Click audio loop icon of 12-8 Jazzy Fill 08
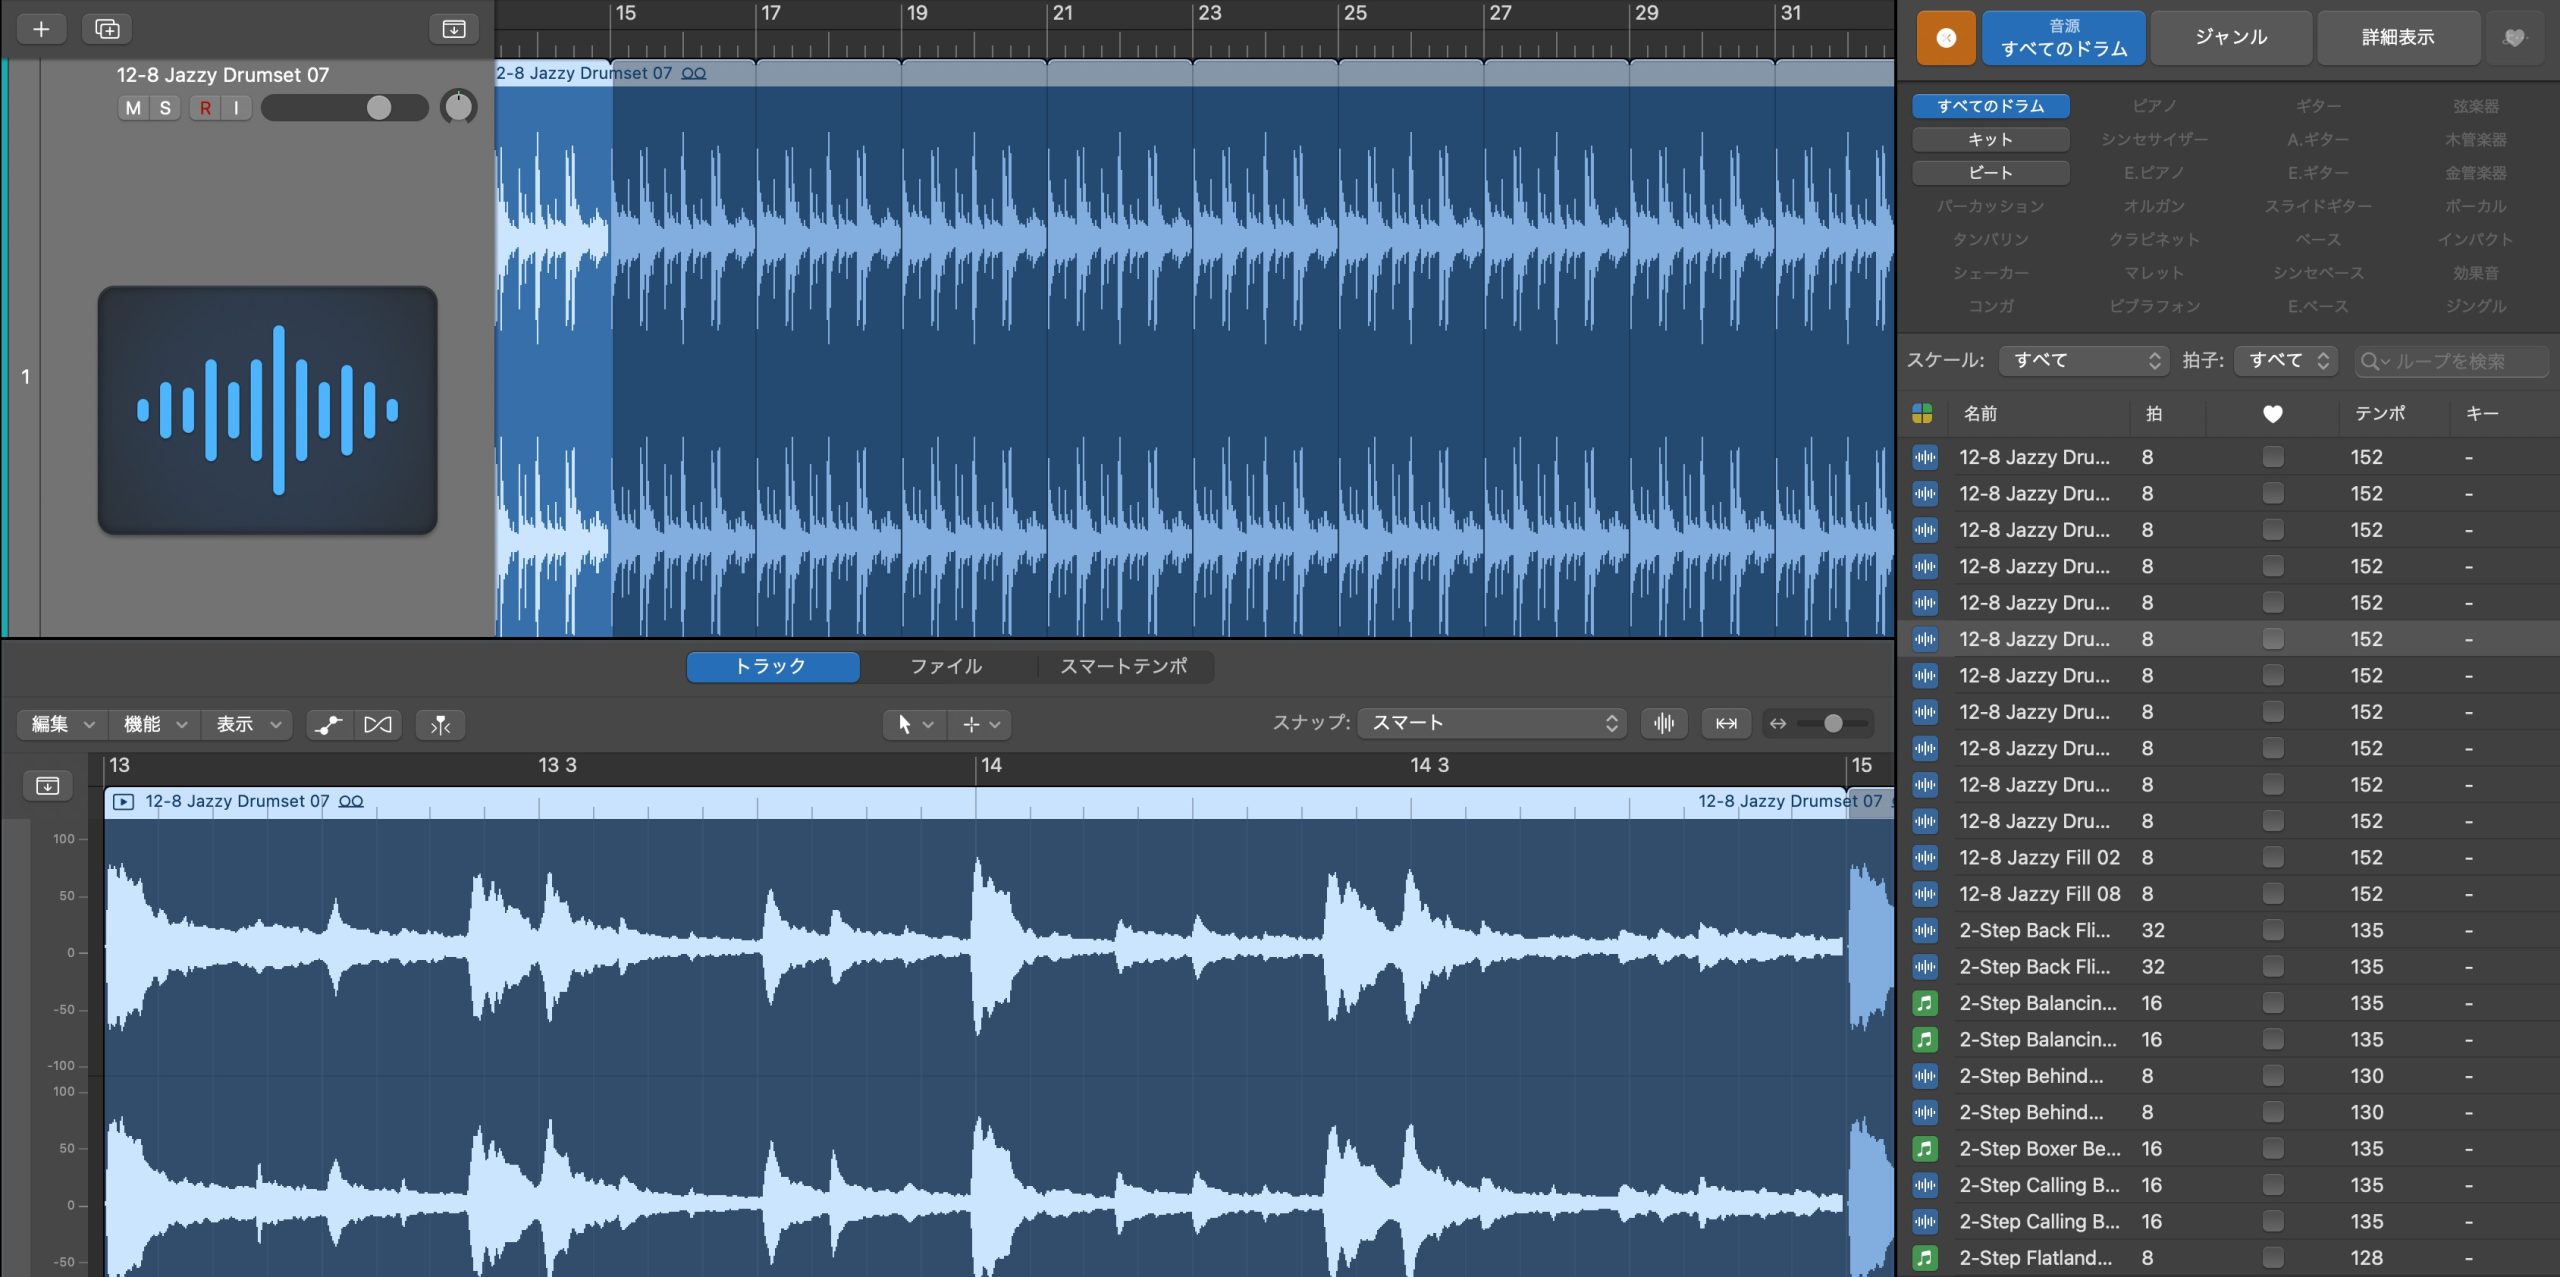Image resolution: width=2560 pixels, height=1277 pixels. pos(1925,894)
